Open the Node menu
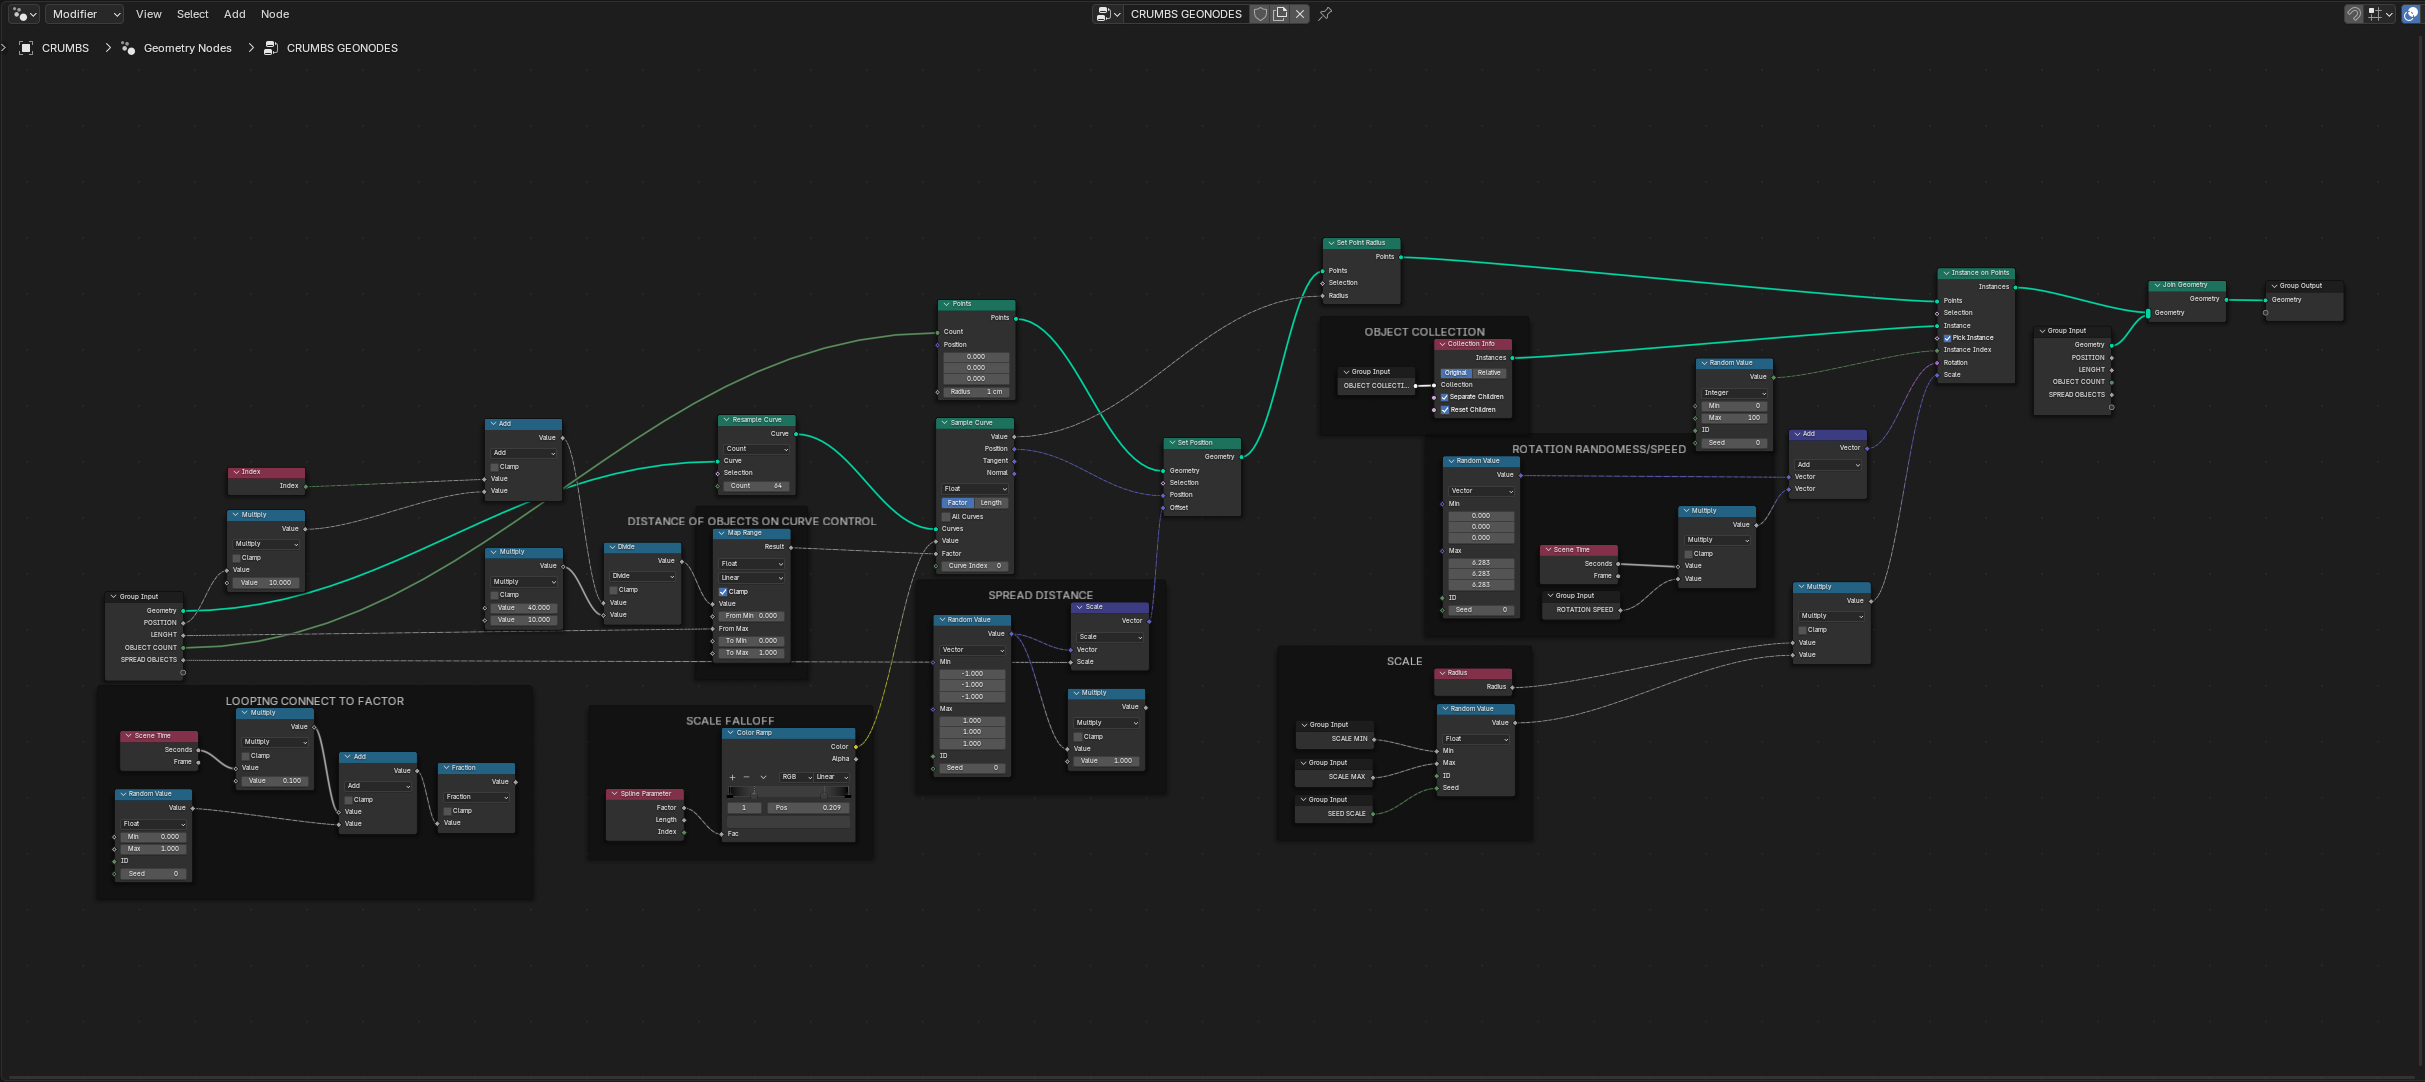The image size is (2425, 1082). [275, 14]
